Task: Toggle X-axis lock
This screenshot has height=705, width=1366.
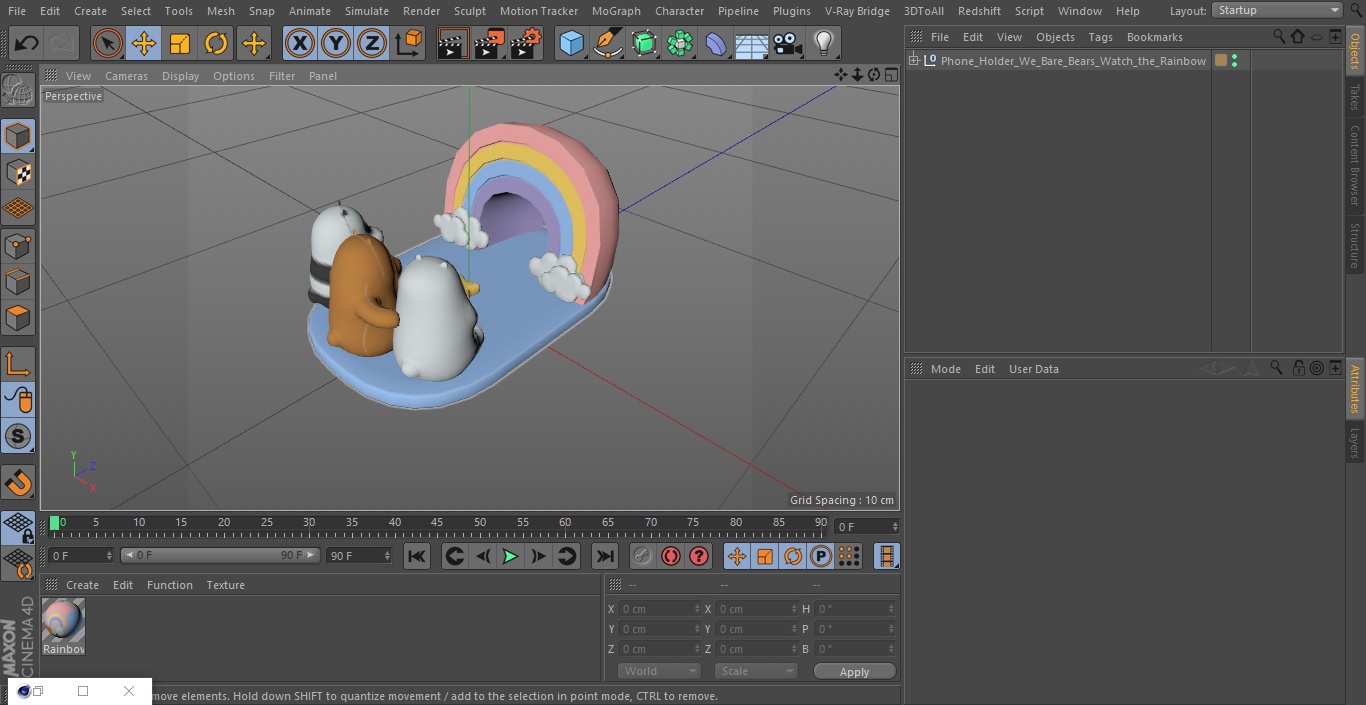Action: point(300,44)
